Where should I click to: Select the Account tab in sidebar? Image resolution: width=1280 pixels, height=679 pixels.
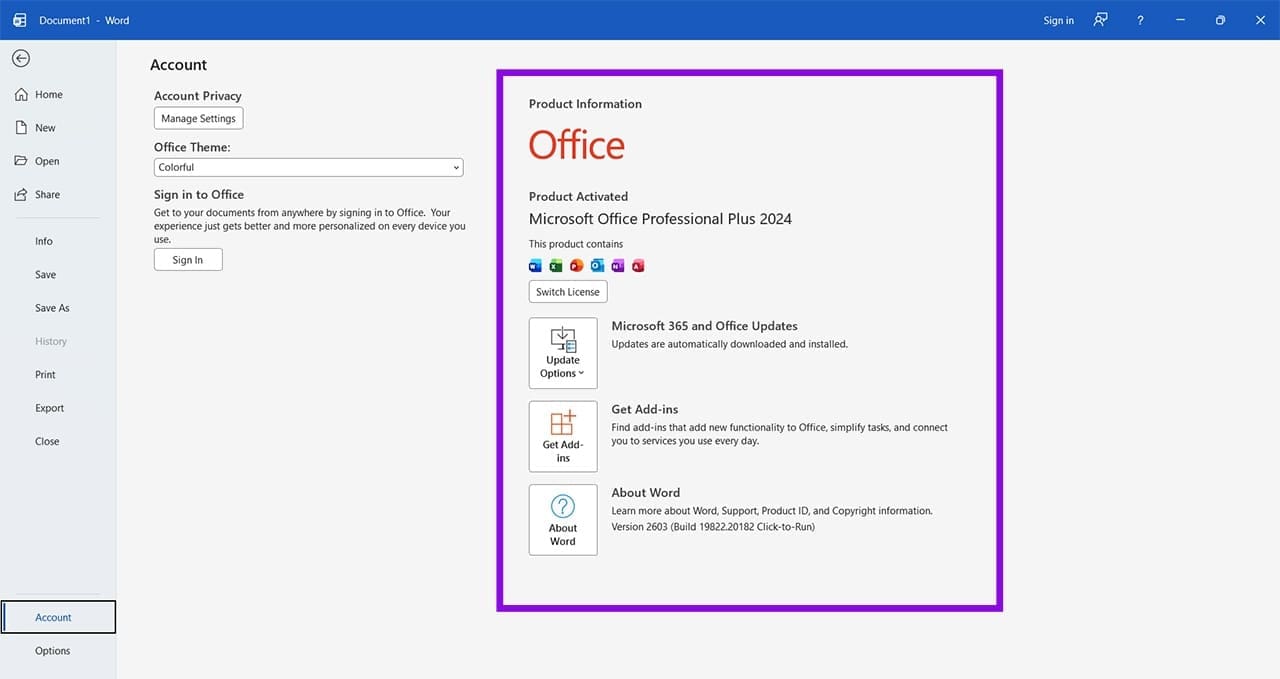point(59,617)
